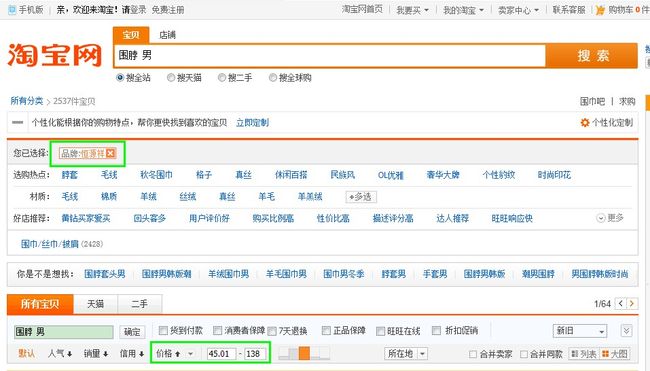Open the shopping cart icon

point(600,10)
